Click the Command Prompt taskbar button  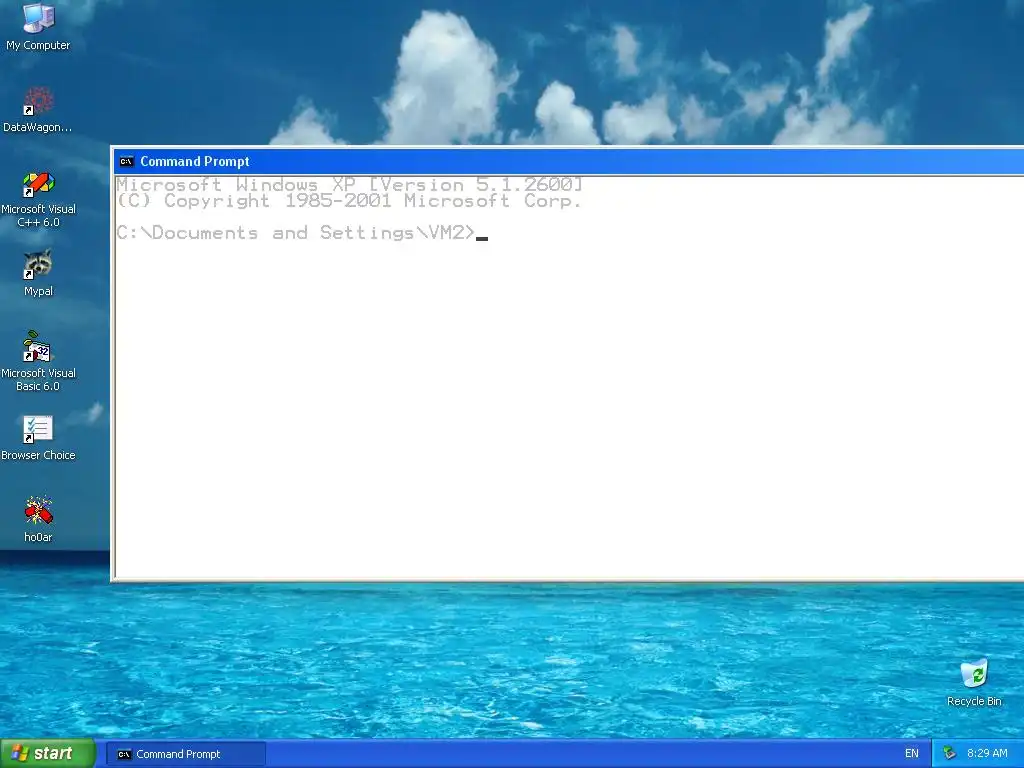click(186, 754)
